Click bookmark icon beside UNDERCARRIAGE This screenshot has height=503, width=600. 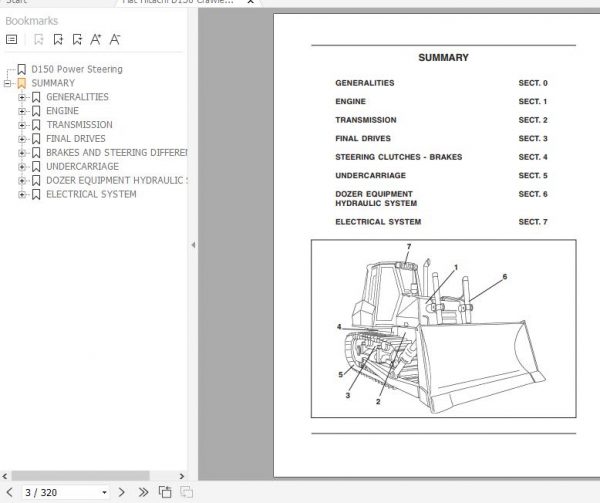pos(36,166)
